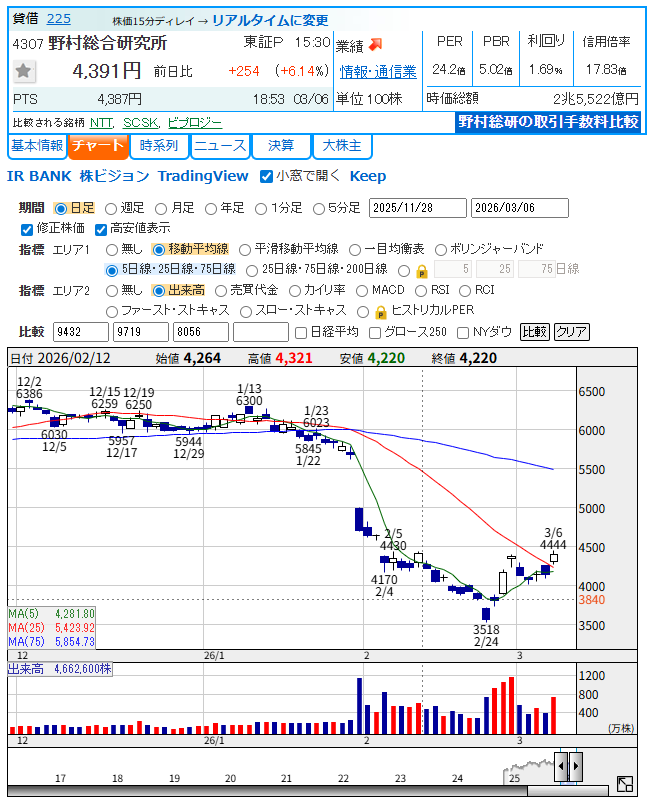Switch to the 時系列 tab
This screenshot has width=651, height=800.
pos(159,146)
